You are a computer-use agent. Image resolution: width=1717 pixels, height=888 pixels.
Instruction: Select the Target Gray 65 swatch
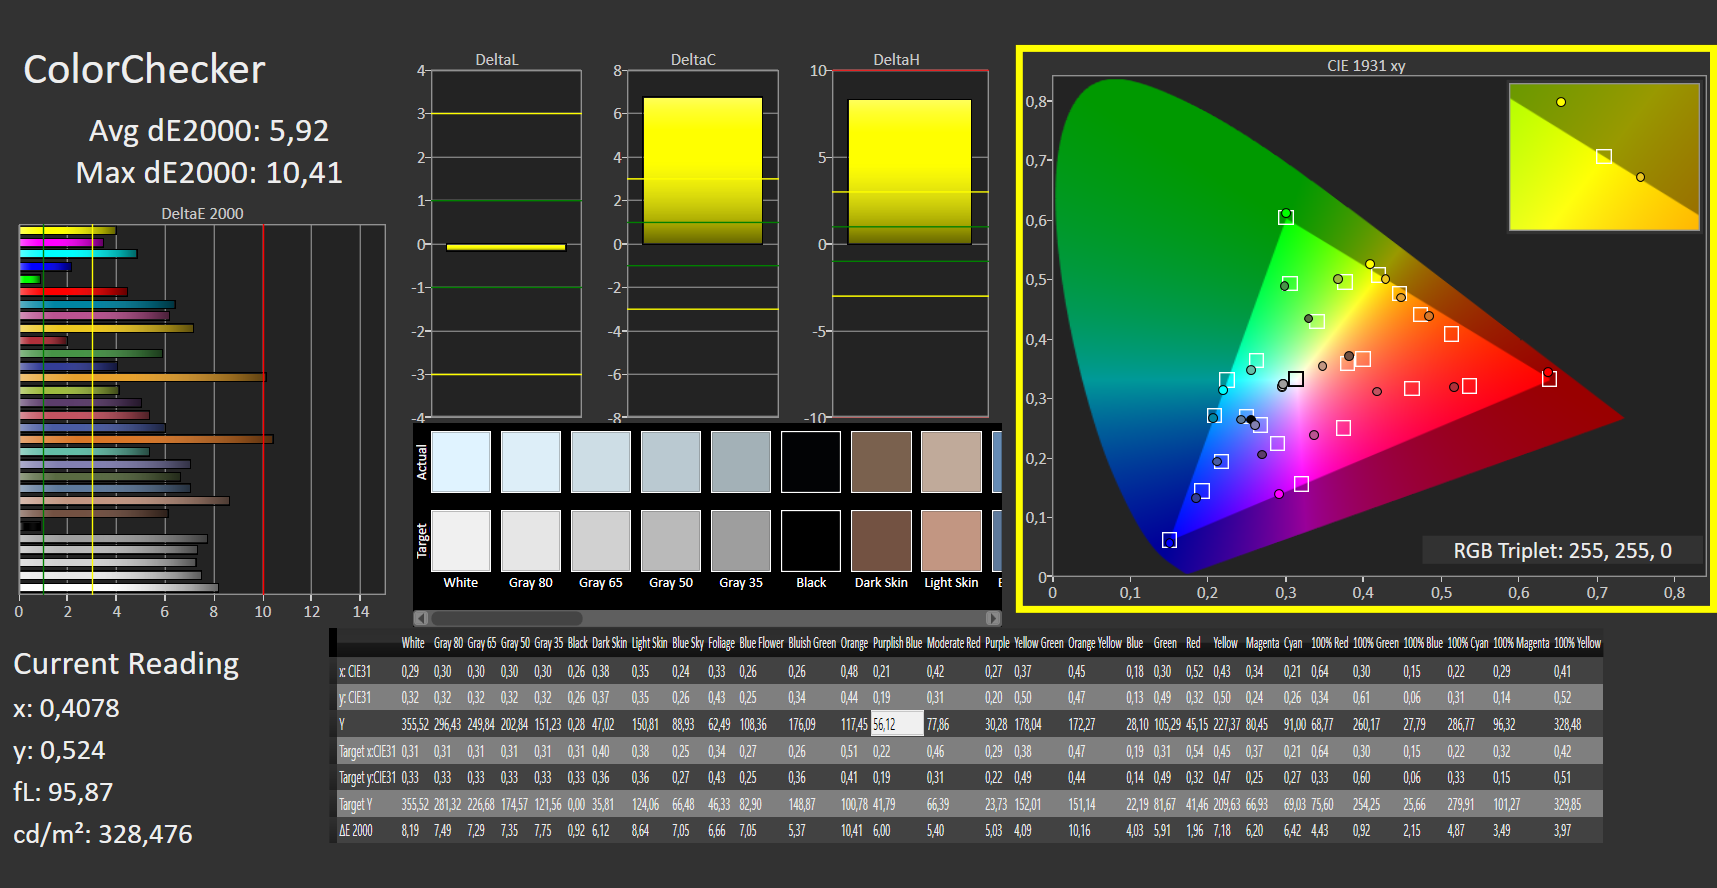(601, 541)
